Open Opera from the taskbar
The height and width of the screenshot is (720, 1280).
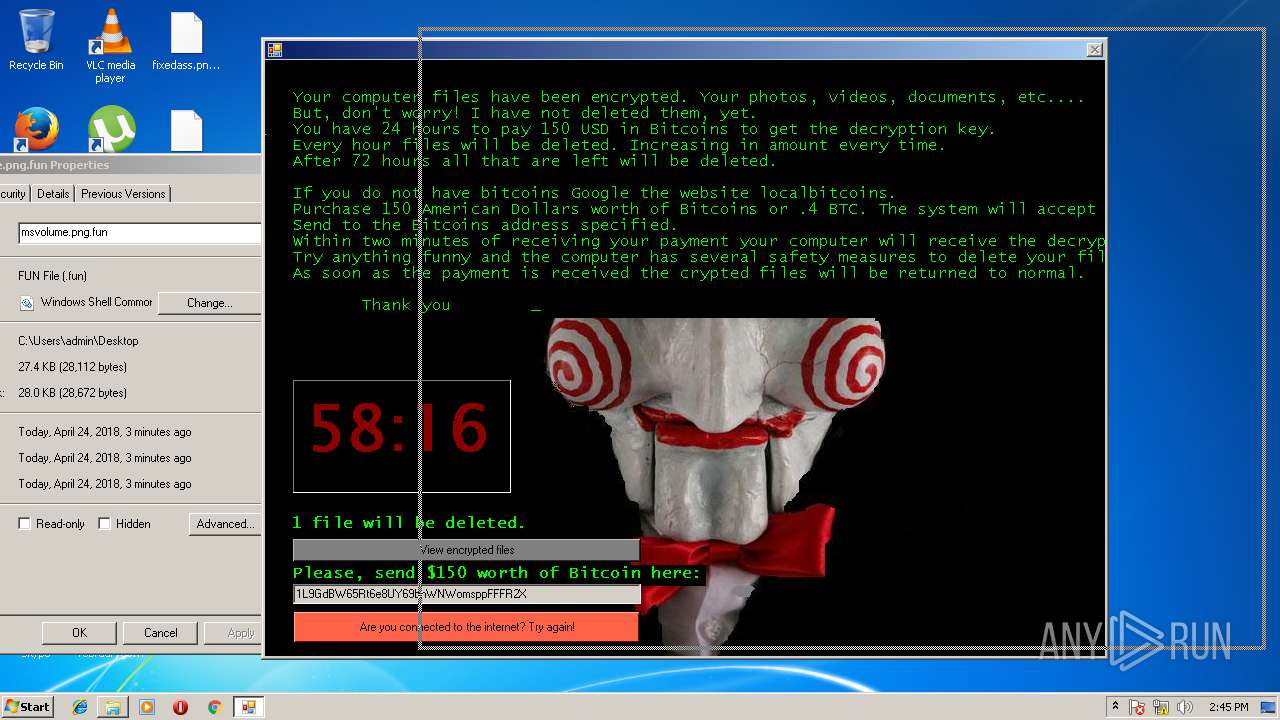pos(180,707)
